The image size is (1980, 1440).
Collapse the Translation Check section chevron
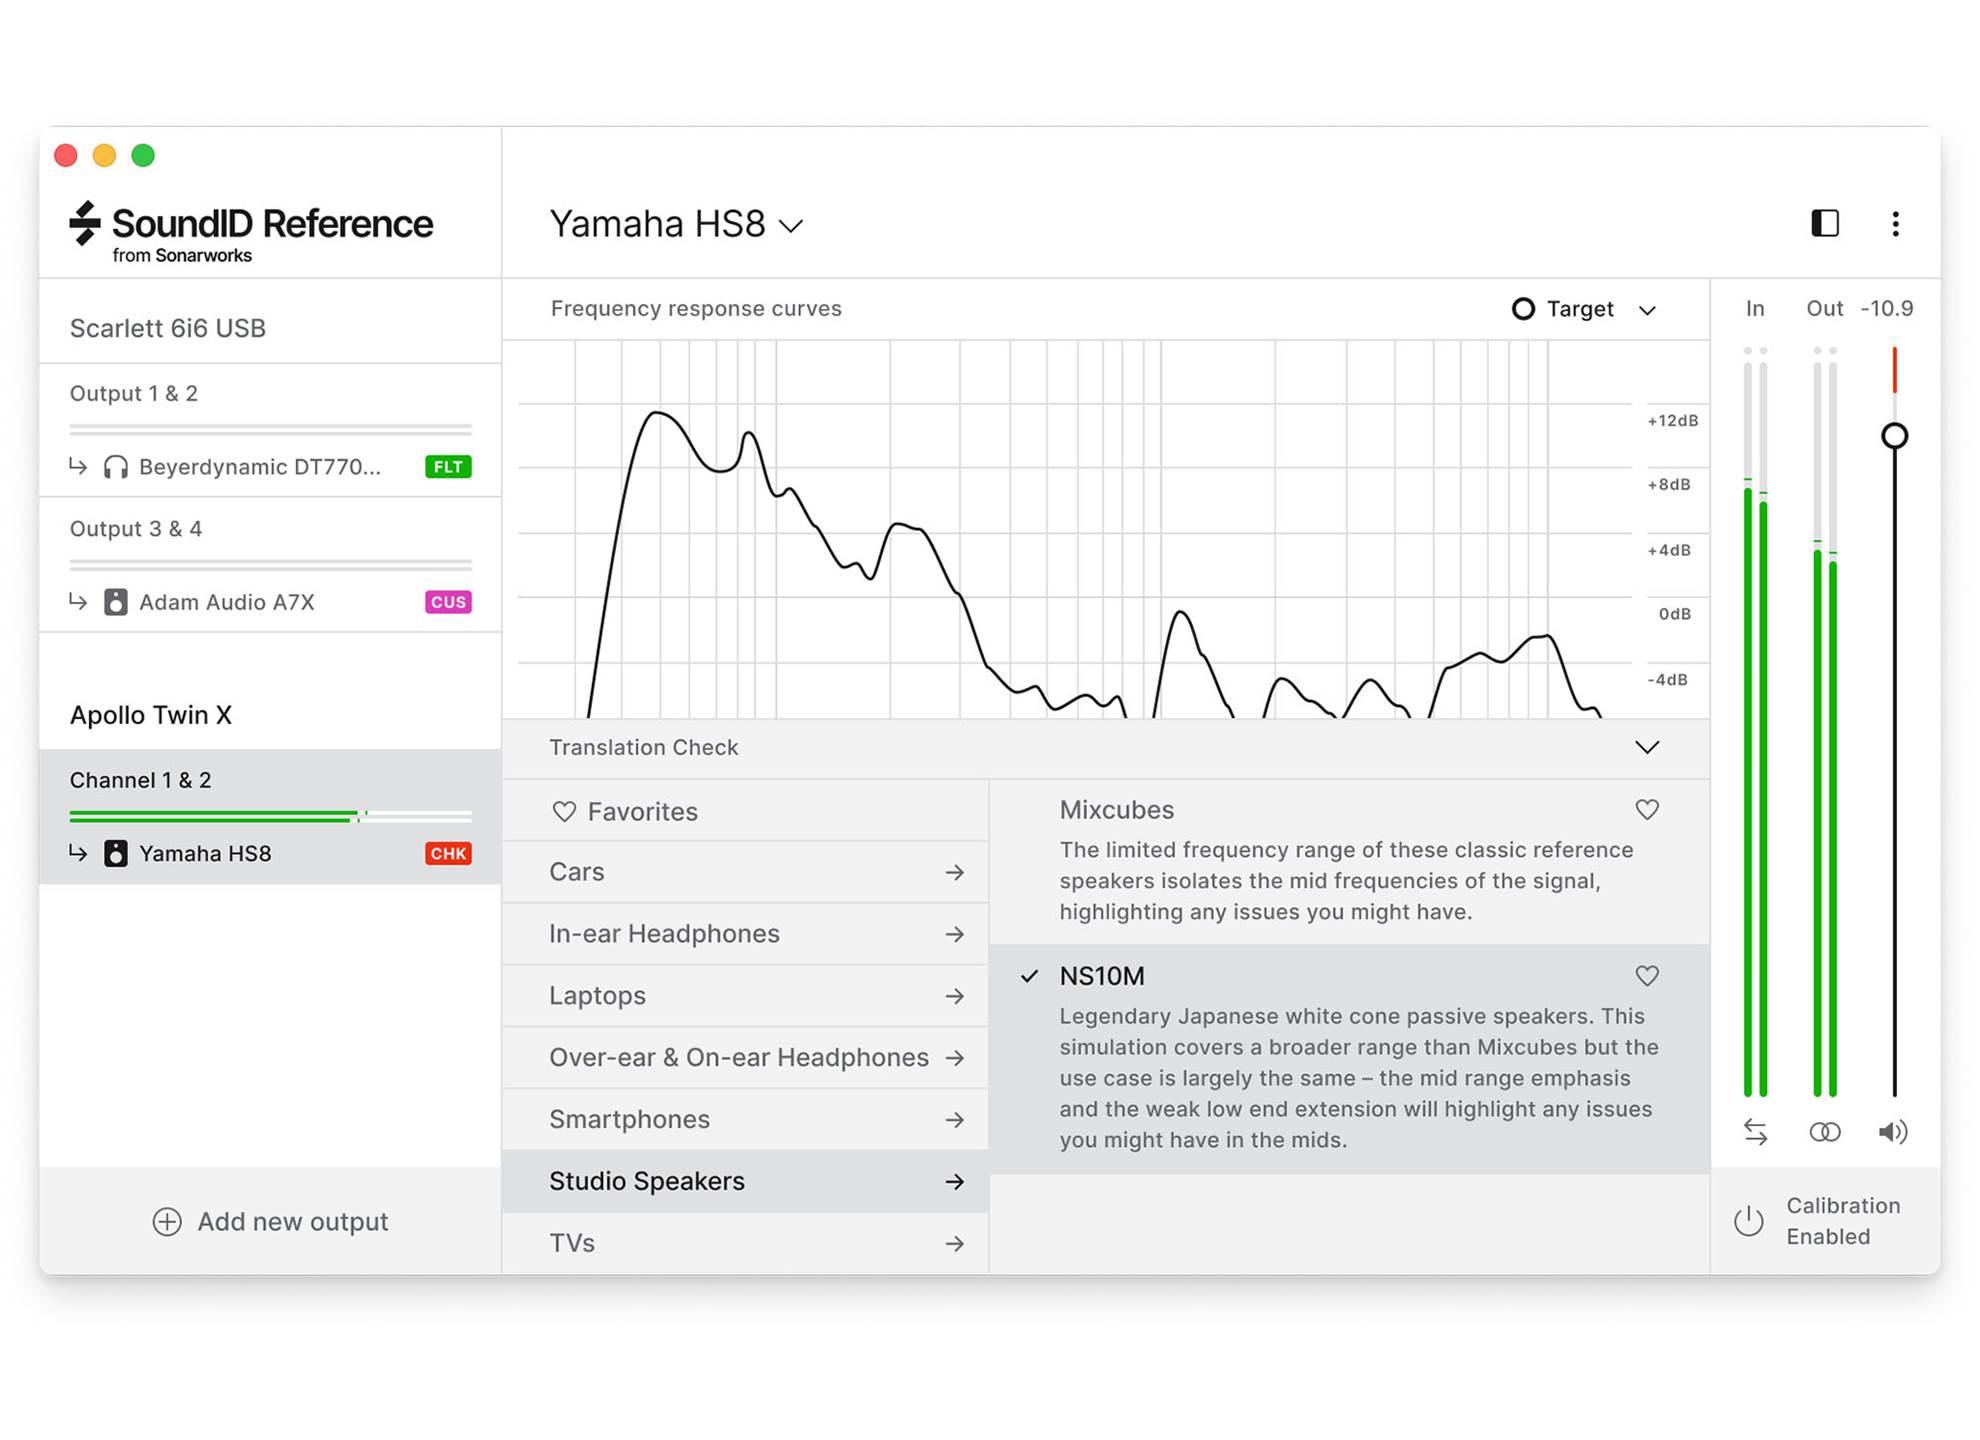coord(1646,747)
